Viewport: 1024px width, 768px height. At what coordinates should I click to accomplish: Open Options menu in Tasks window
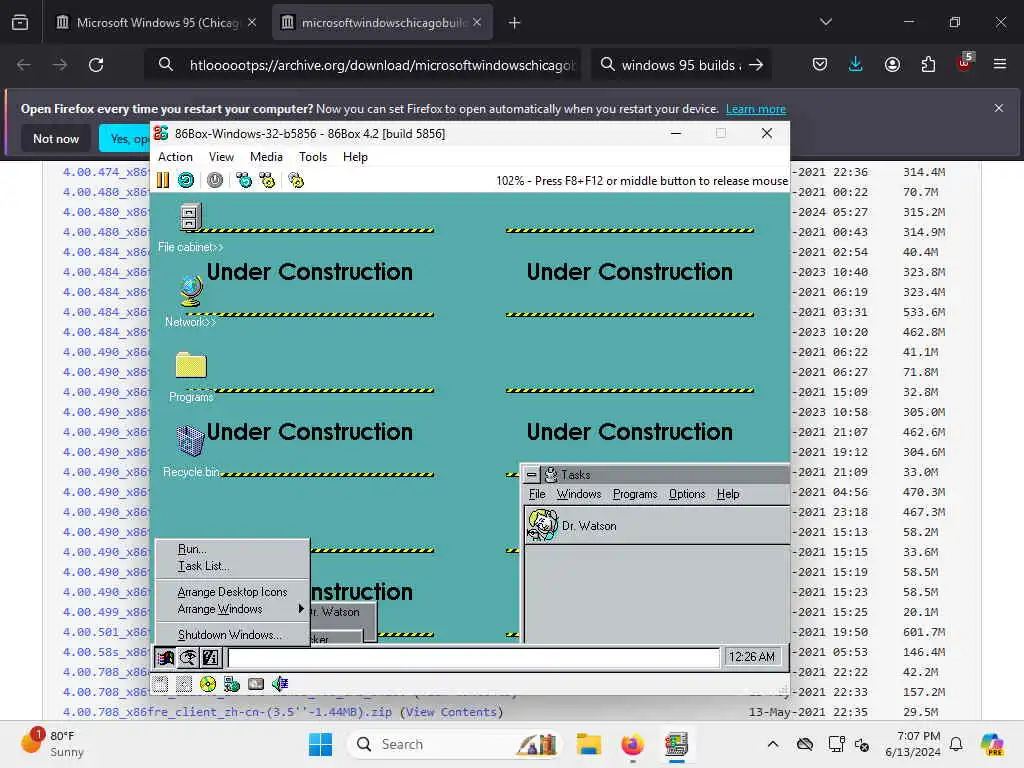pyautogui.click(x=687, y=494)
